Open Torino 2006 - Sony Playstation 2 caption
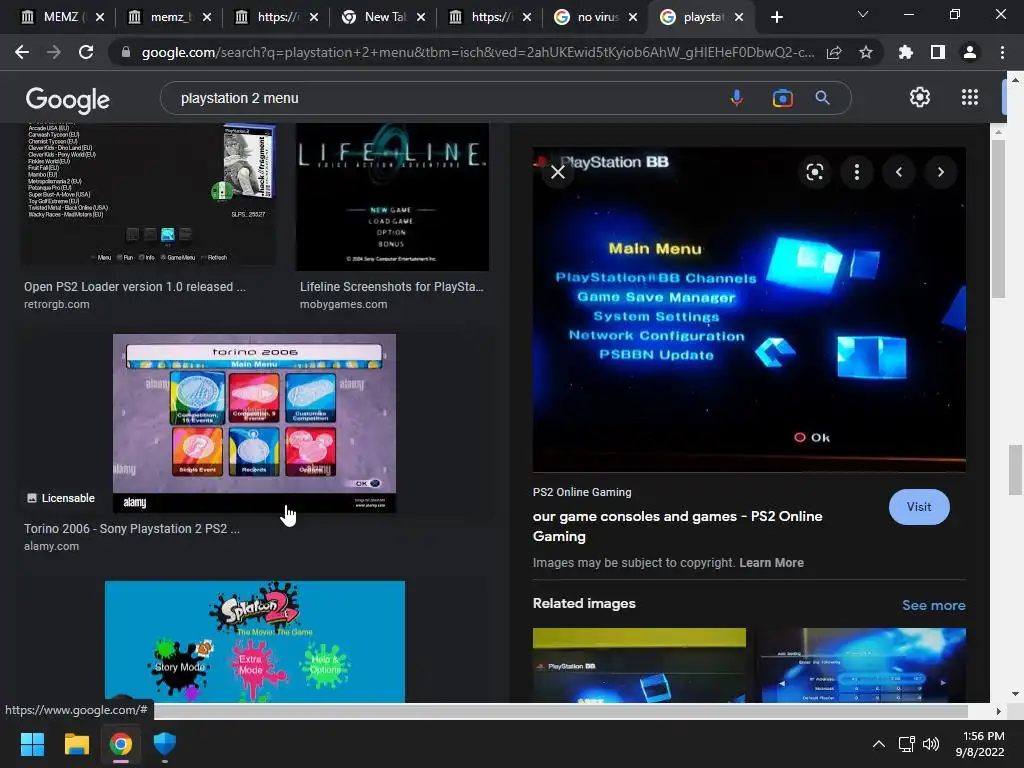This screenshot has width=1024, height=768. point(132,529)
